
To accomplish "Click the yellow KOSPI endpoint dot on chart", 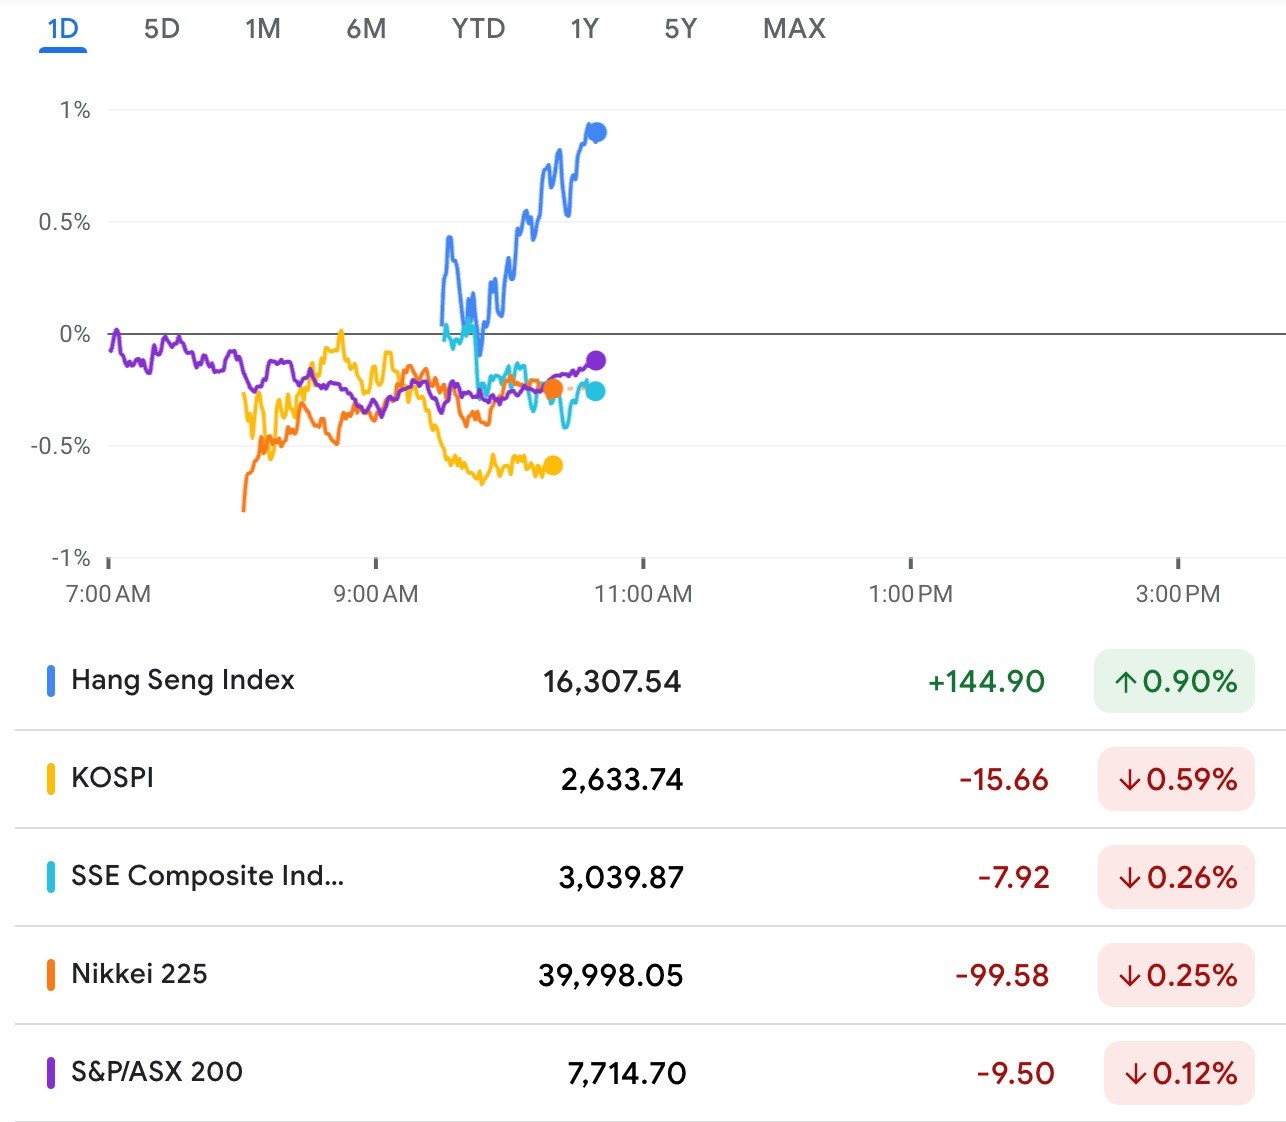I will click(553, 465).
